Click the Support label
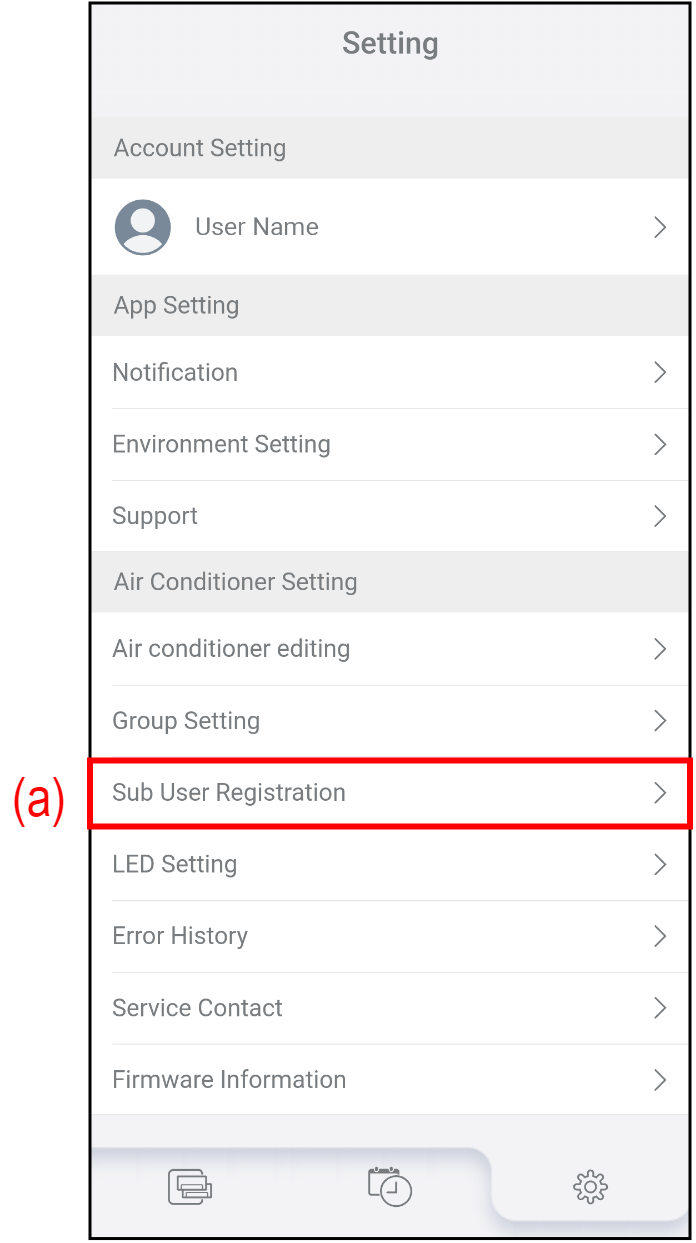 [155, 516]
